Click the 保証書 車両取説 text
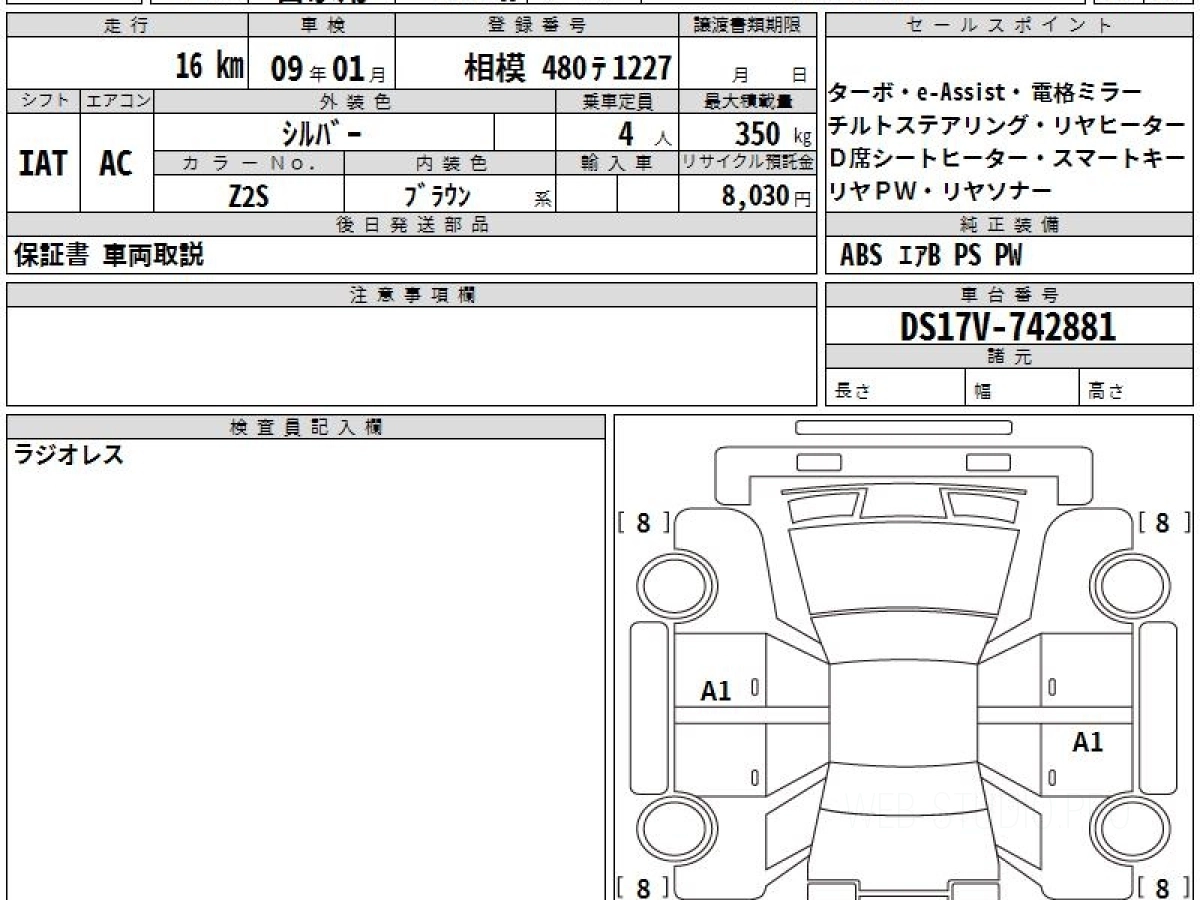This screenshot has height=900, width=1200. point(109,256)
